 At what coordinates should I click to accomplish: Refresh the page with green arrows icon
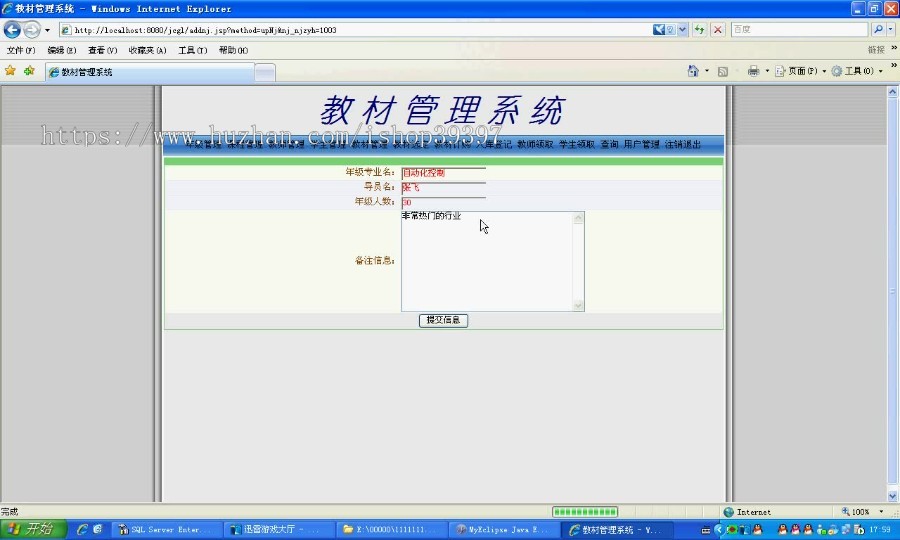[699, 29]
